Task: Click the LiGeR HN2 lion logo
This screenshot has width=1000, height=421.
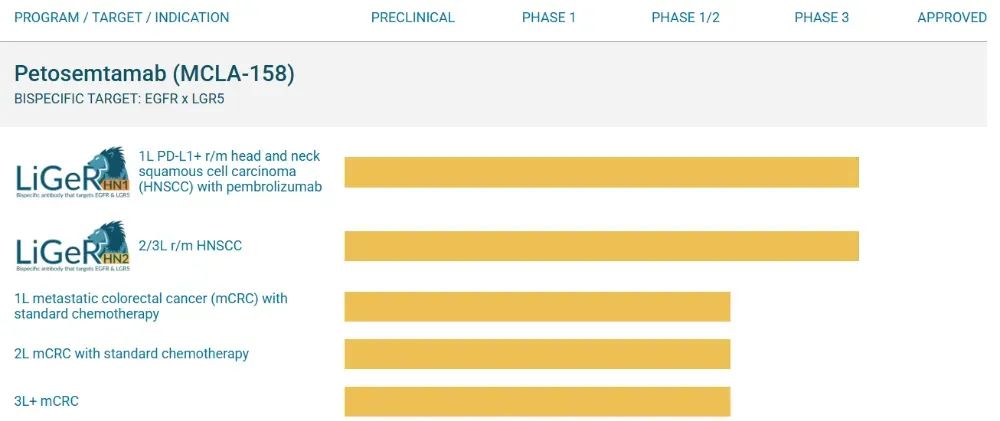Action: pyautogui.click(x=73, y=246)
